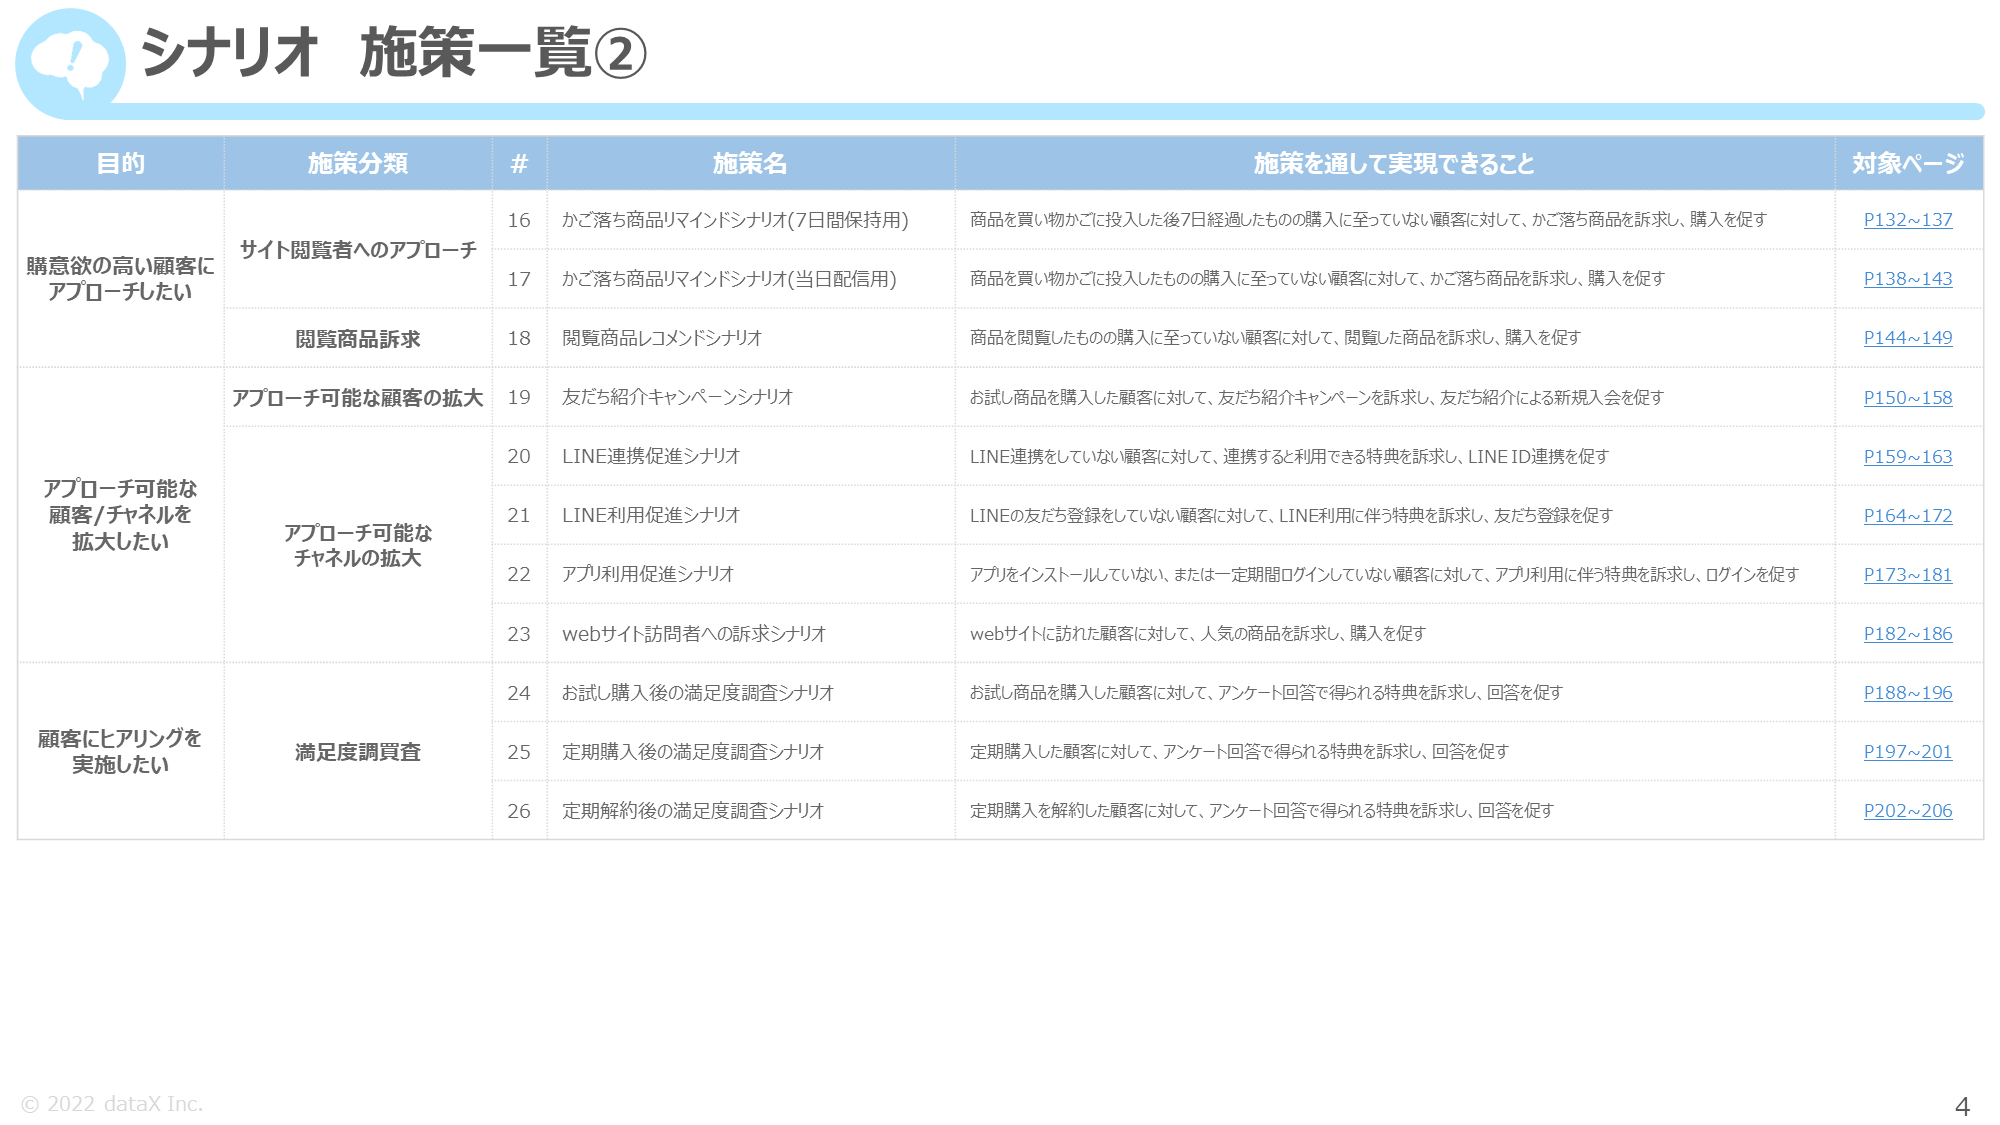The height and width of the screenshot is (1125, 2000).
Task: Select 定期購入後の満足度調査シナリオ cell
Action: pyautogui.click(x=750, y=751)
